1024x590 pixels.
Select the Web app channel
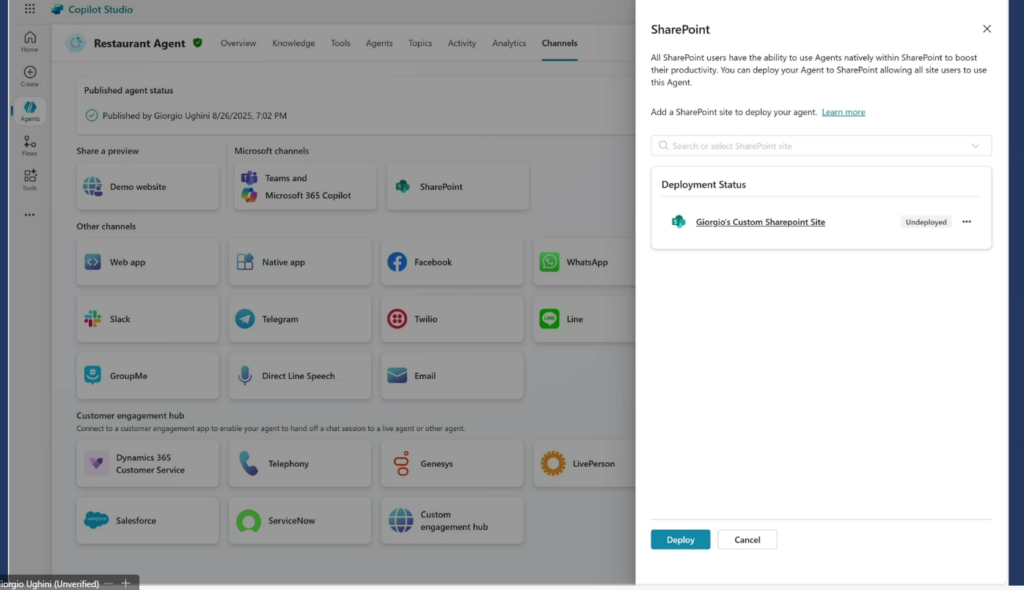tap(148, 262)
